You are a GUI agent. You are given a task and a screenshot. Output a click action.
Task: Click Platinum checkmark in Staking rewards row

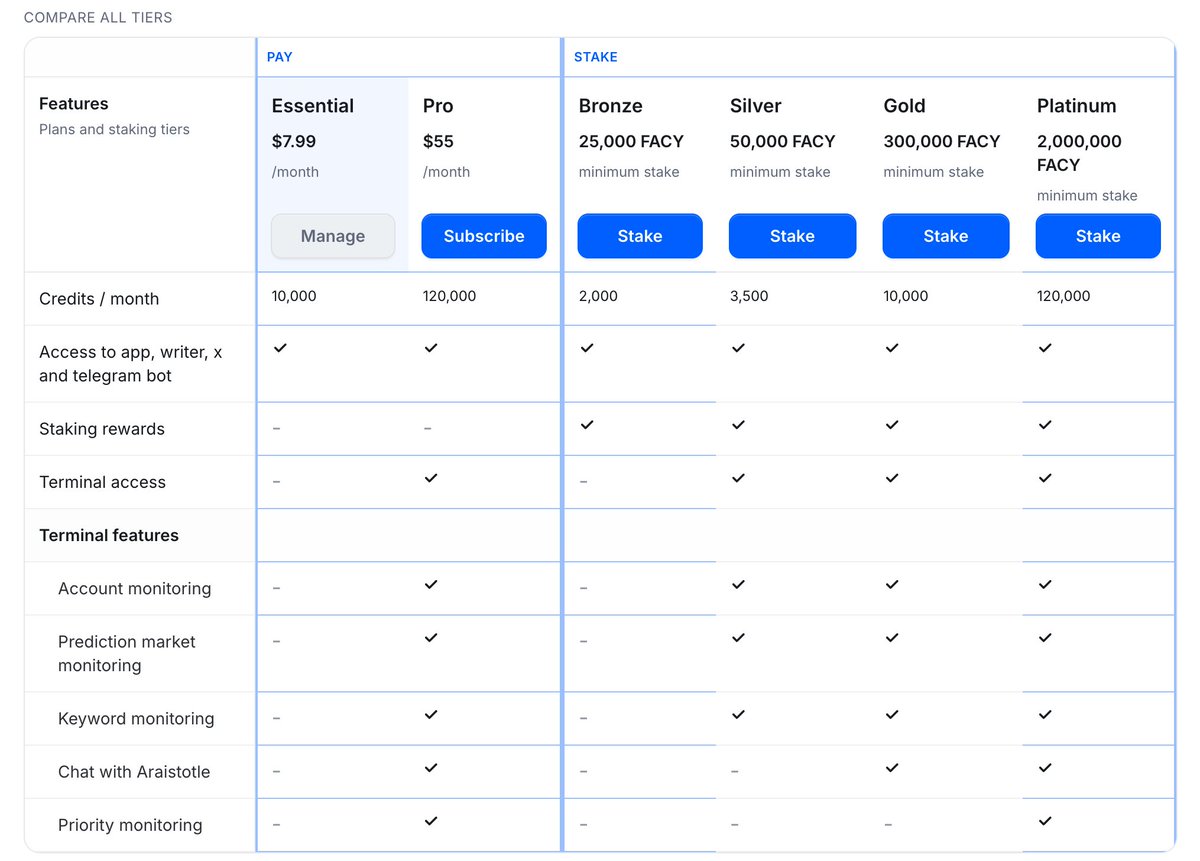tap(1045, 425)
